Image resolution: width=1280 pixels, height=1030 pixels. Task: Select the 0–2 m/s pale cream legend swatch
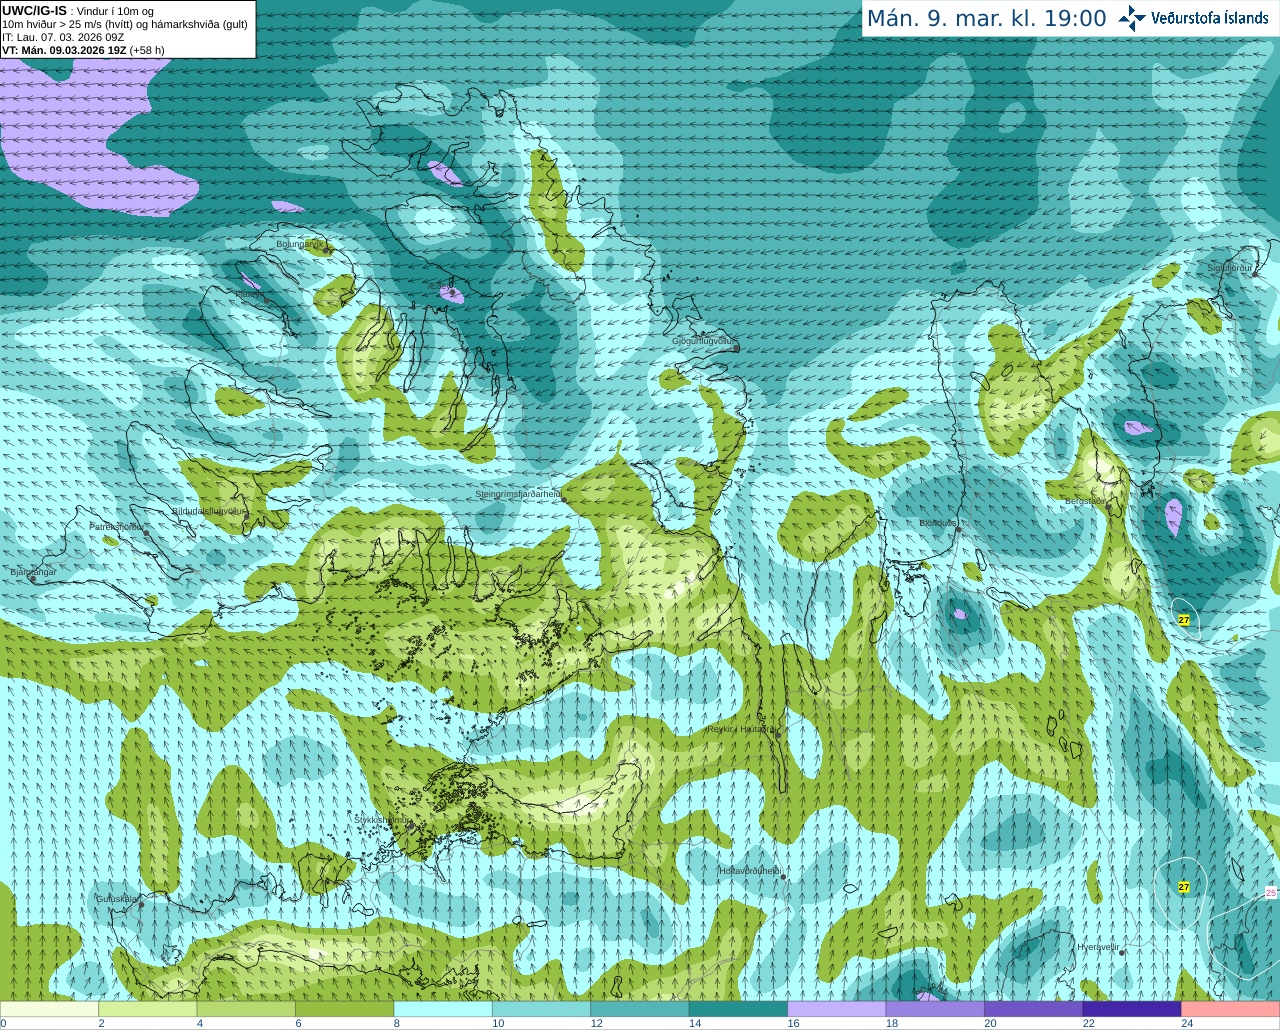point(50,1009)
